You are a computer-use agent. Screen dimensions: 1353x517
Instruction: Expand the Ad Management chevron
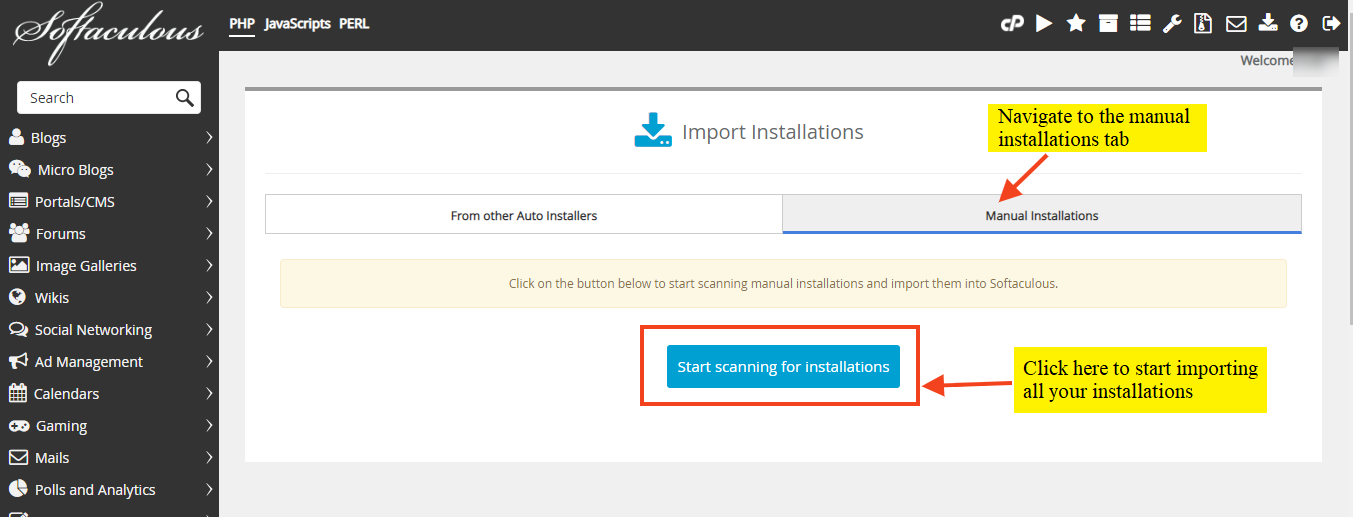pos(209,361)
